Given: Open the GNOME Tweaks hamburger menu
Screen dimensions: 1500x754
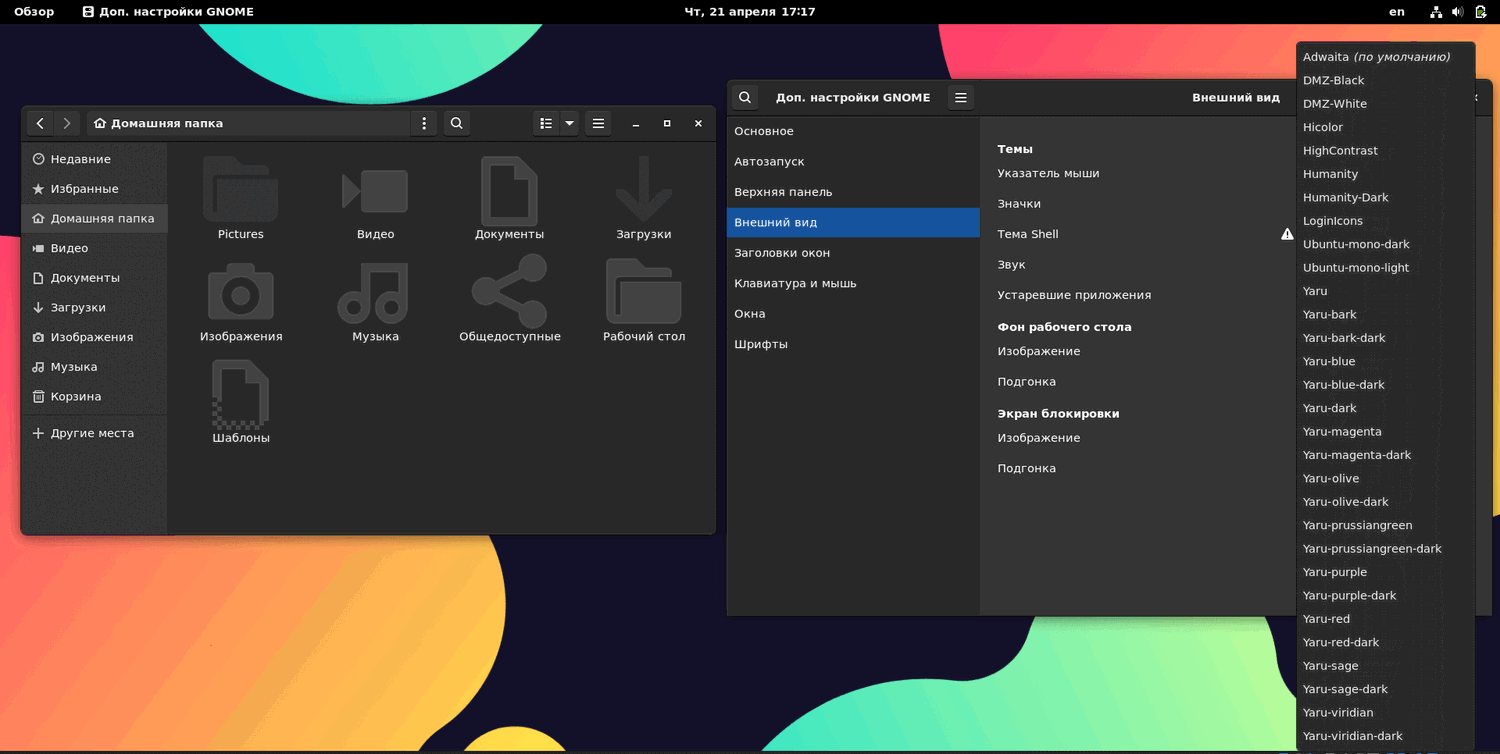Looking at the screenshot, I should point(961,97).
